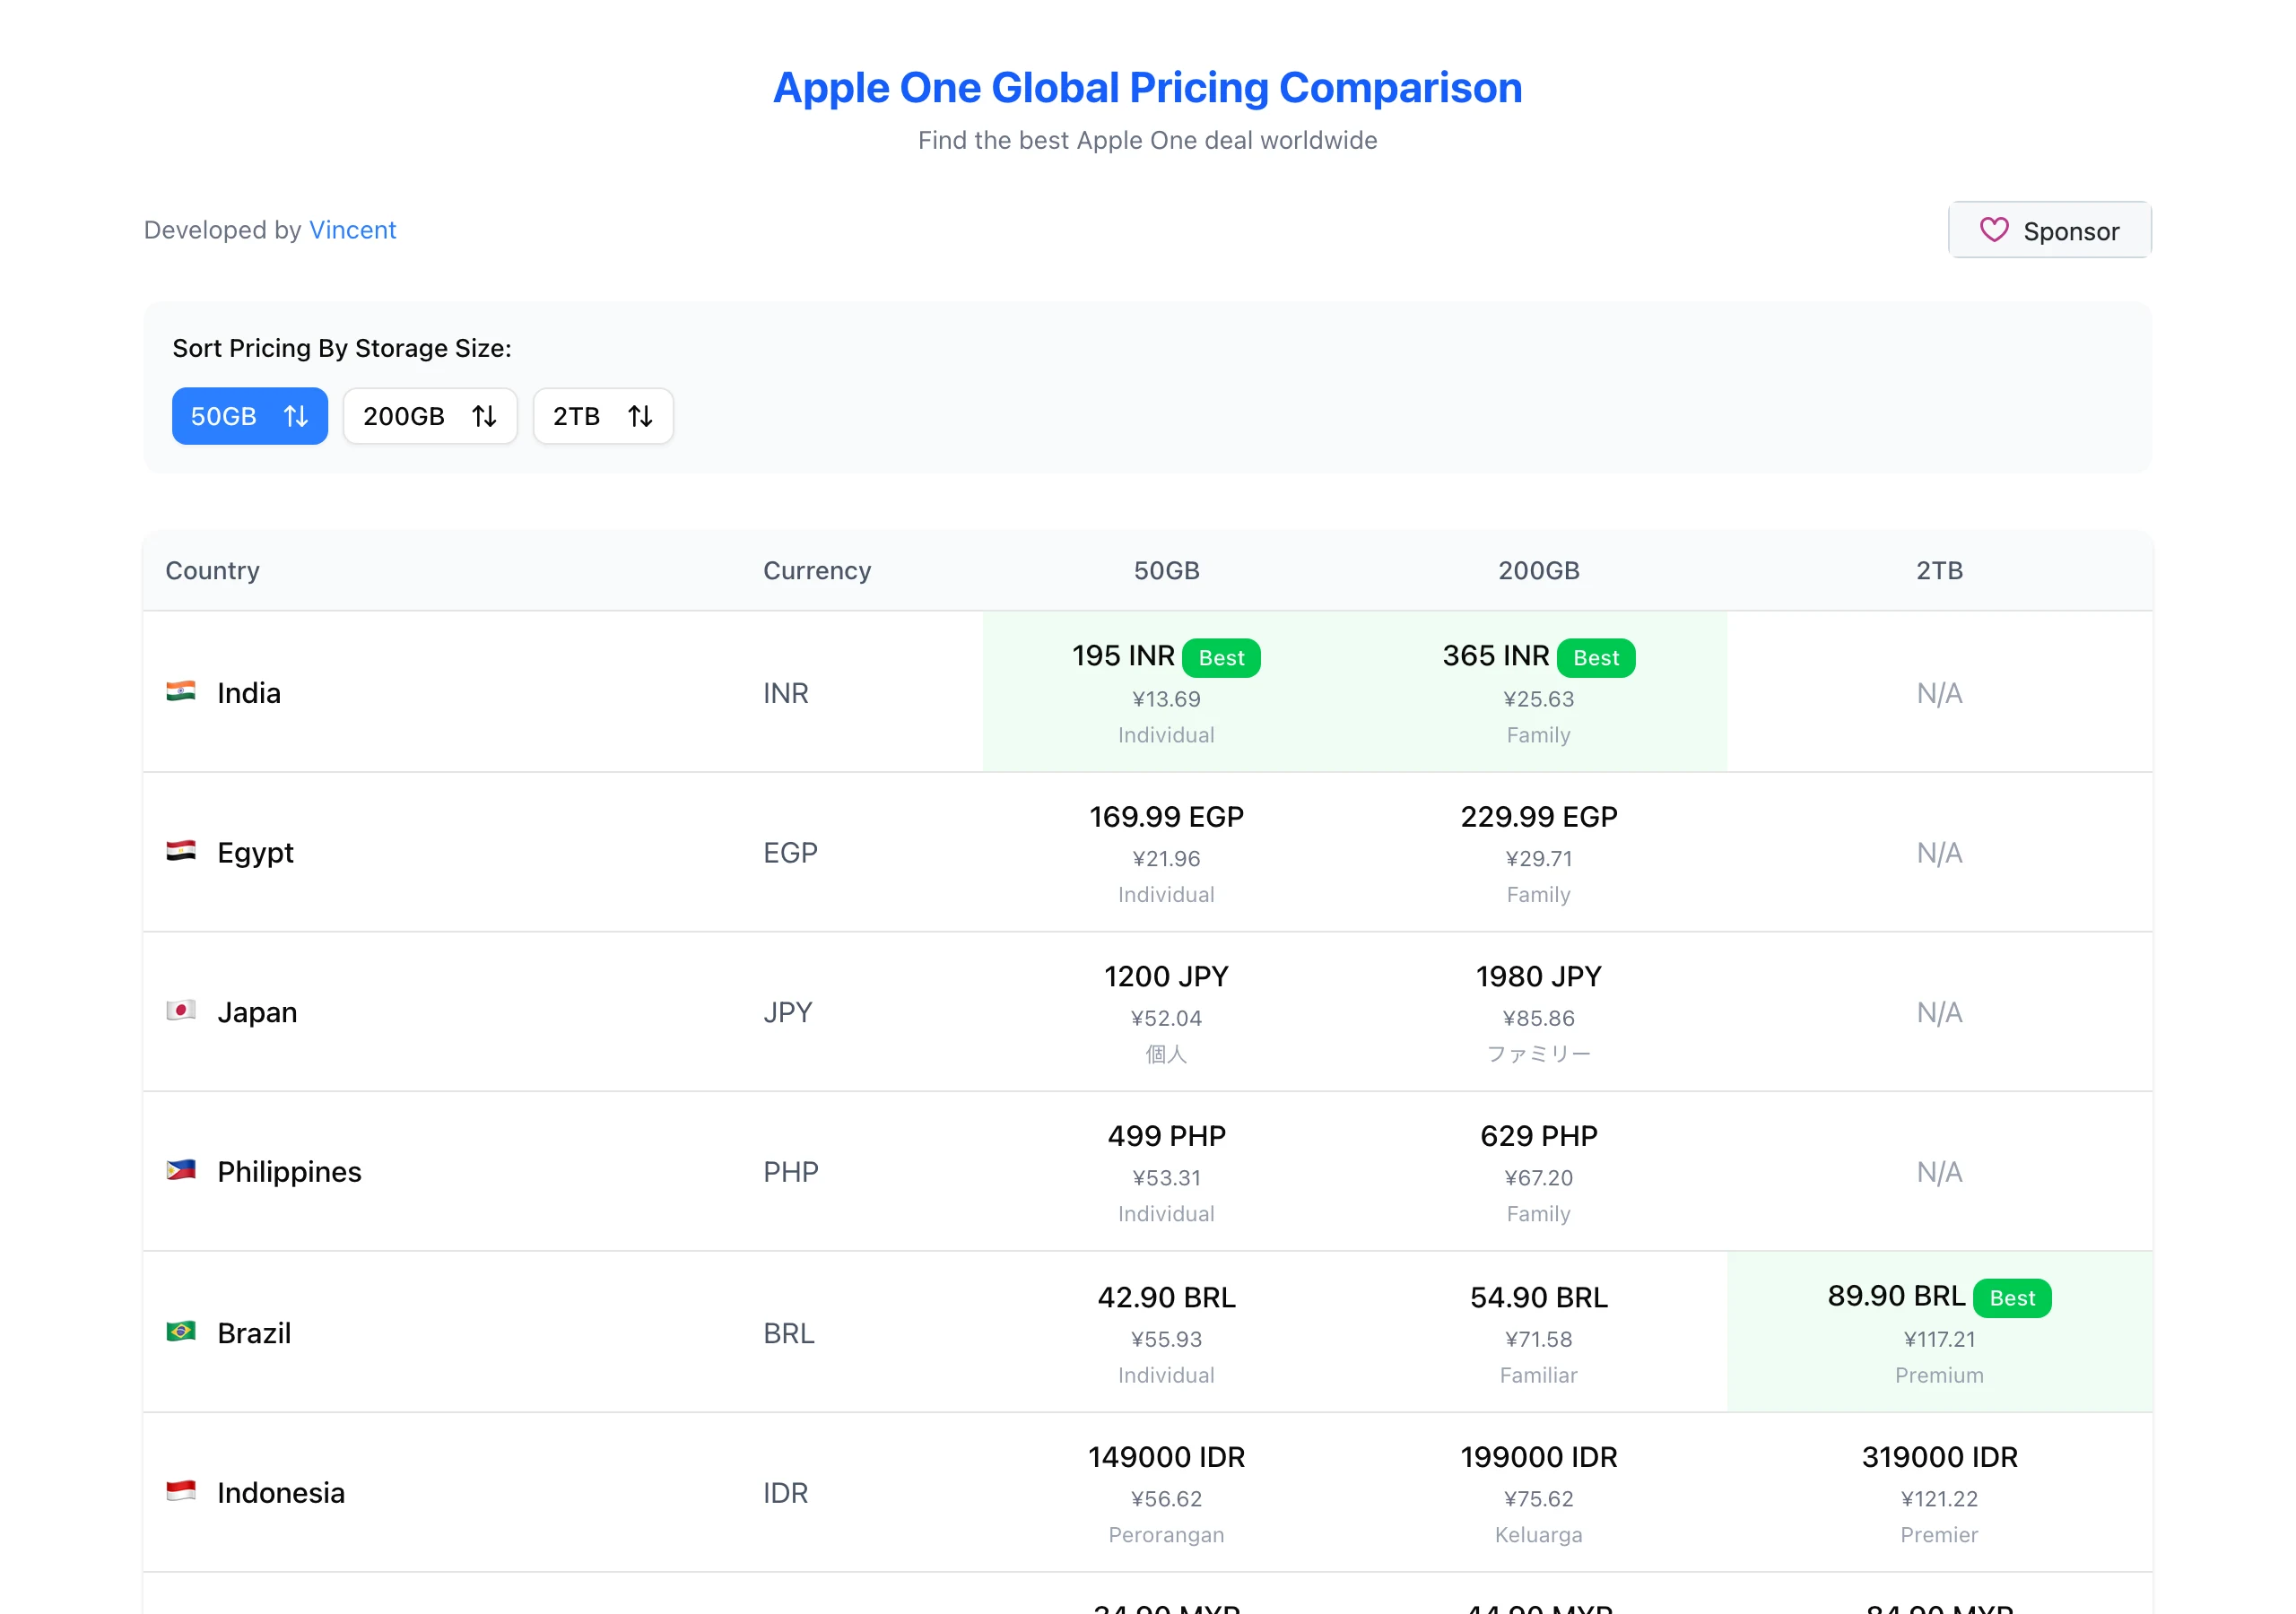Image resolution: width=2296 pixels, height=1614 pixels.
Task: Click the Brazil flag icon
Action: point(181,1331)
